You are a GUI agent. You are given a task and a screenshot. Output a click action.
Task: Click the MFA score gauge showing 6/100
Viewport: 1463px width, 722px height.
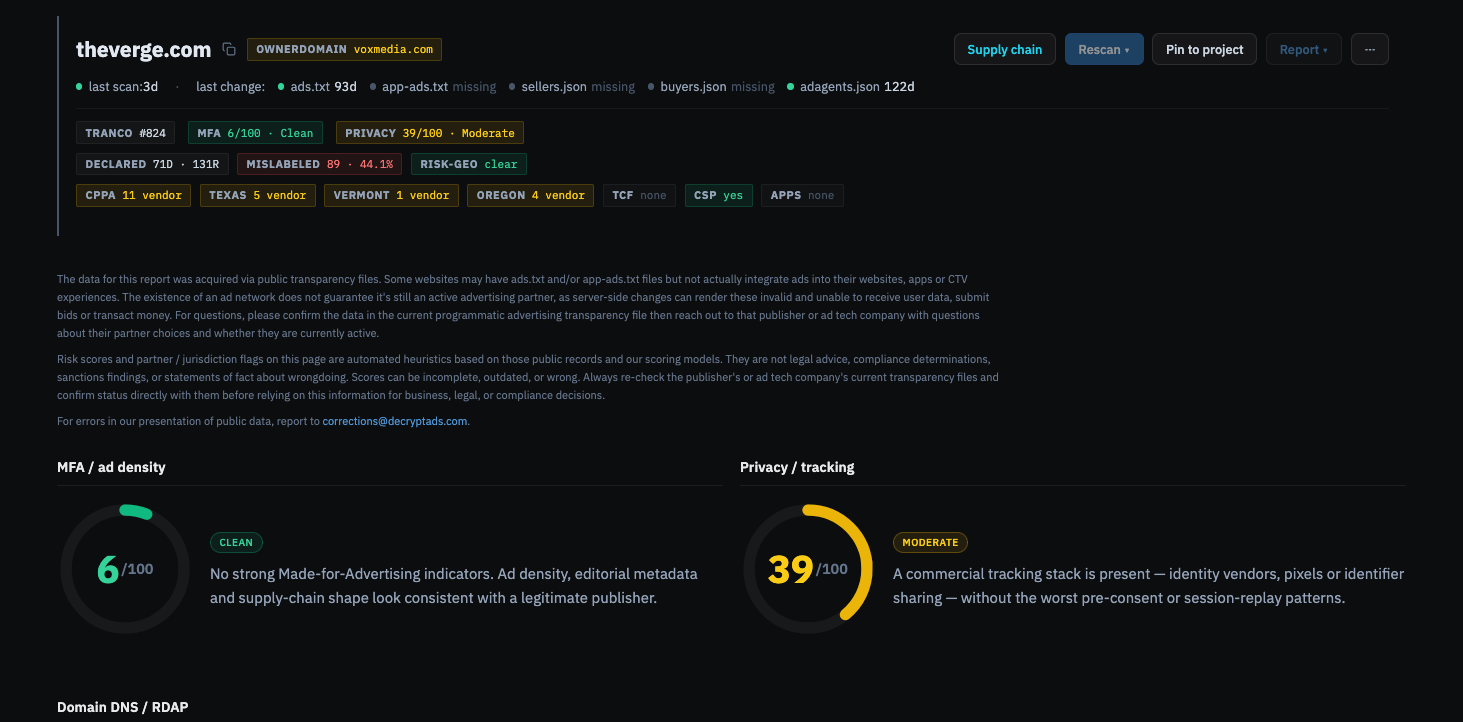click(125, 569)
